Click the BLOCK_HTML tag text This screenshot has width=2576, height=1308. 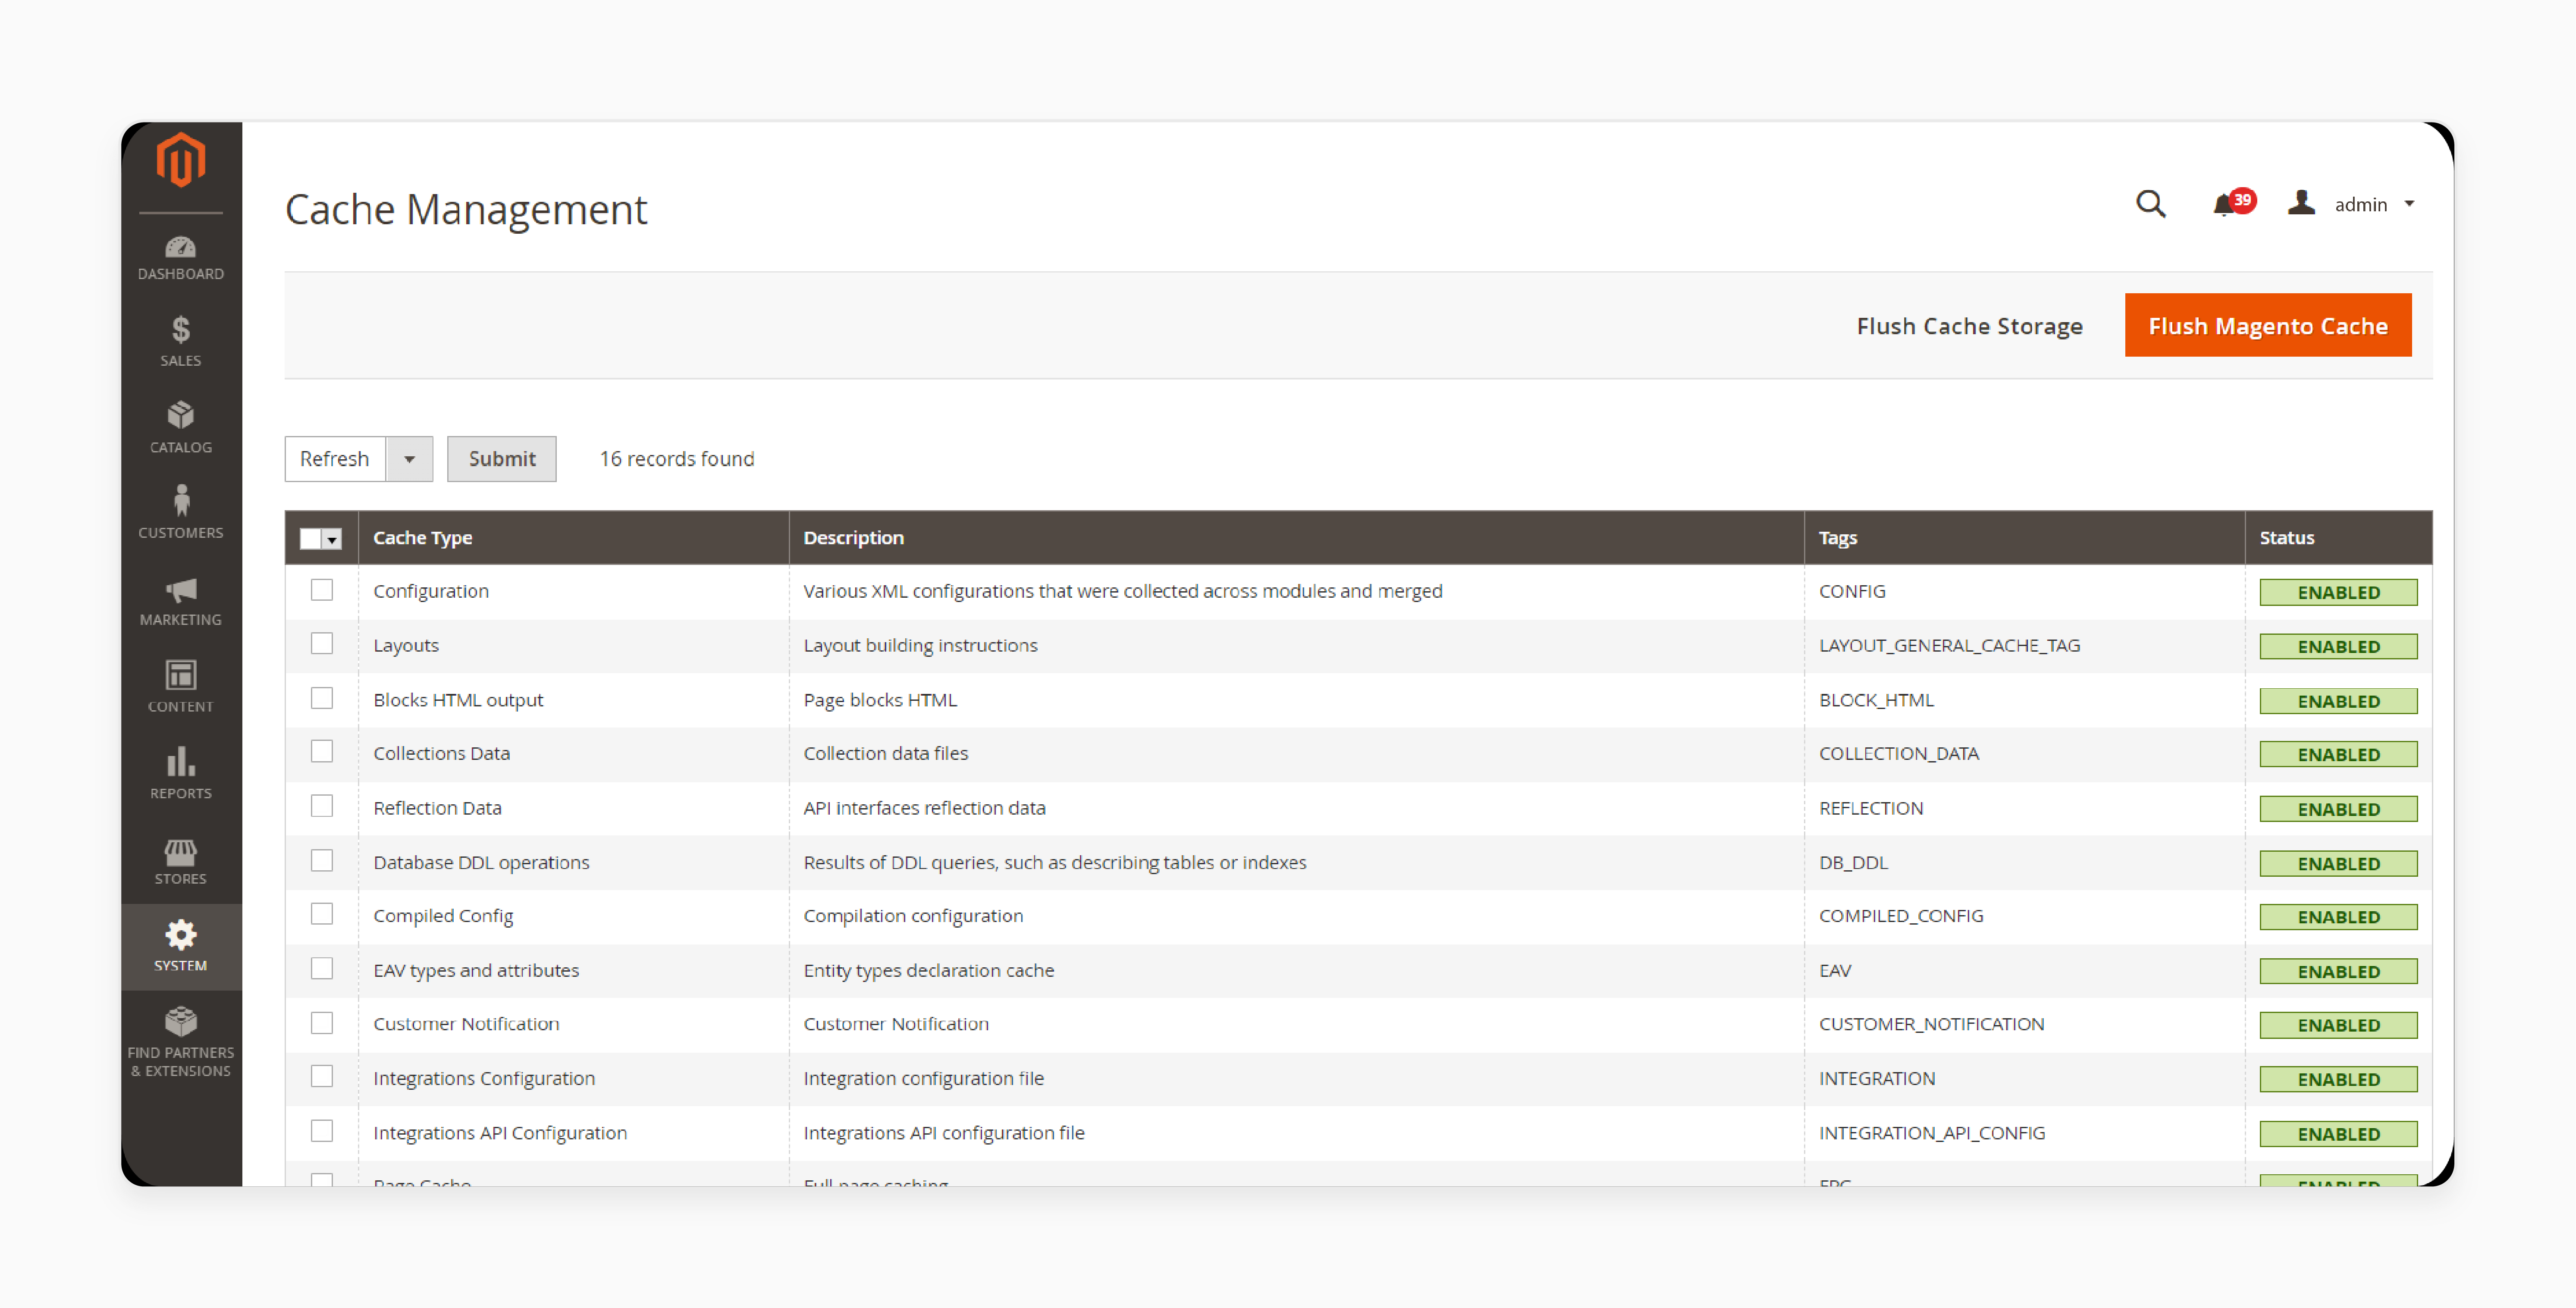pos(1876,700)
